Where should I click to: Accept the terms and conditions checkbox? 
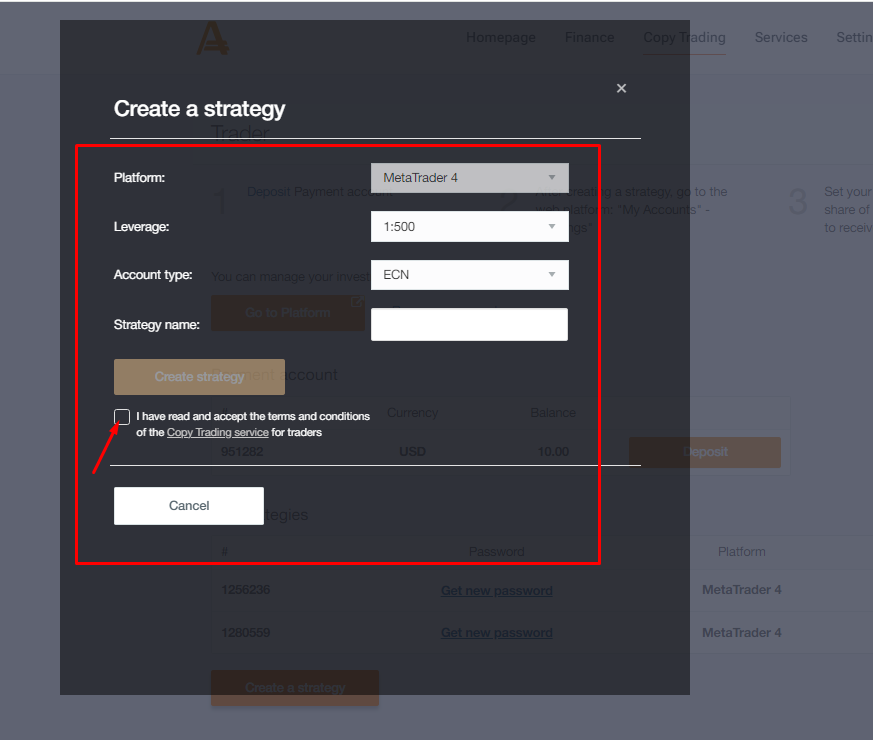tap(122, 417)
